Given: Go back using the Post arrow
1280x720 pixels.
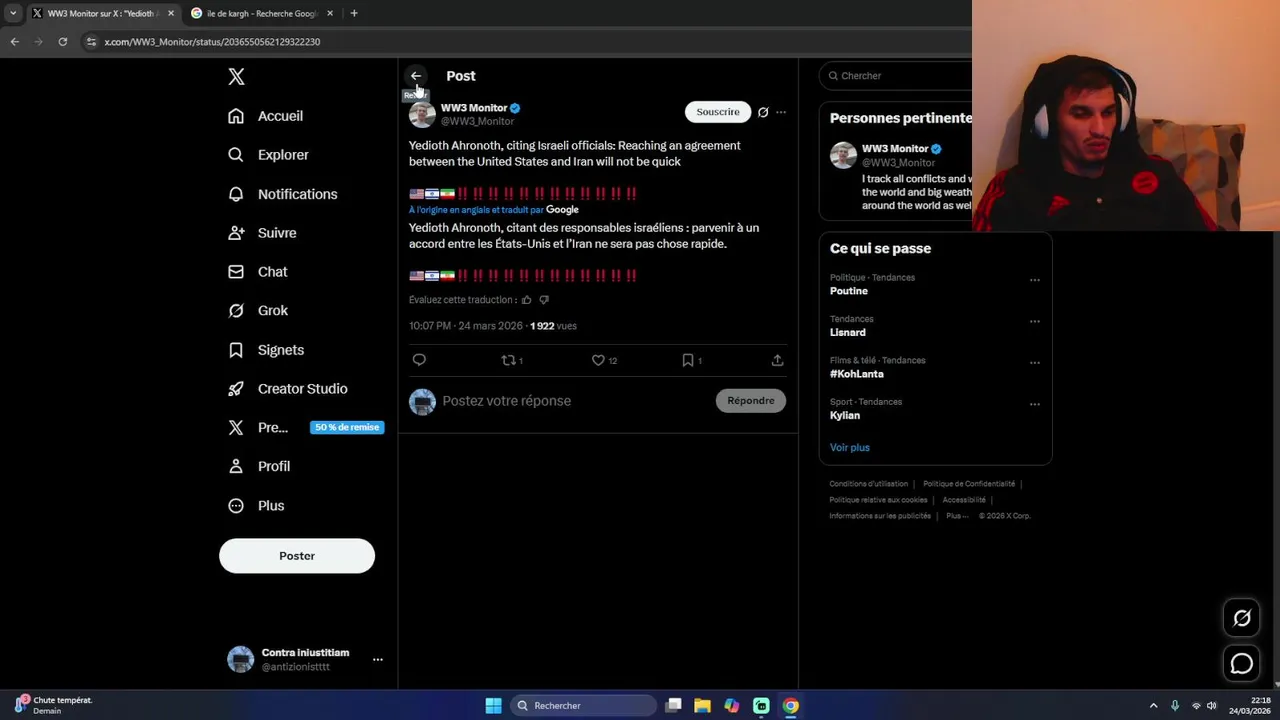Looking at the screenshot, I should pyautogui.click(x=416, y=76).
